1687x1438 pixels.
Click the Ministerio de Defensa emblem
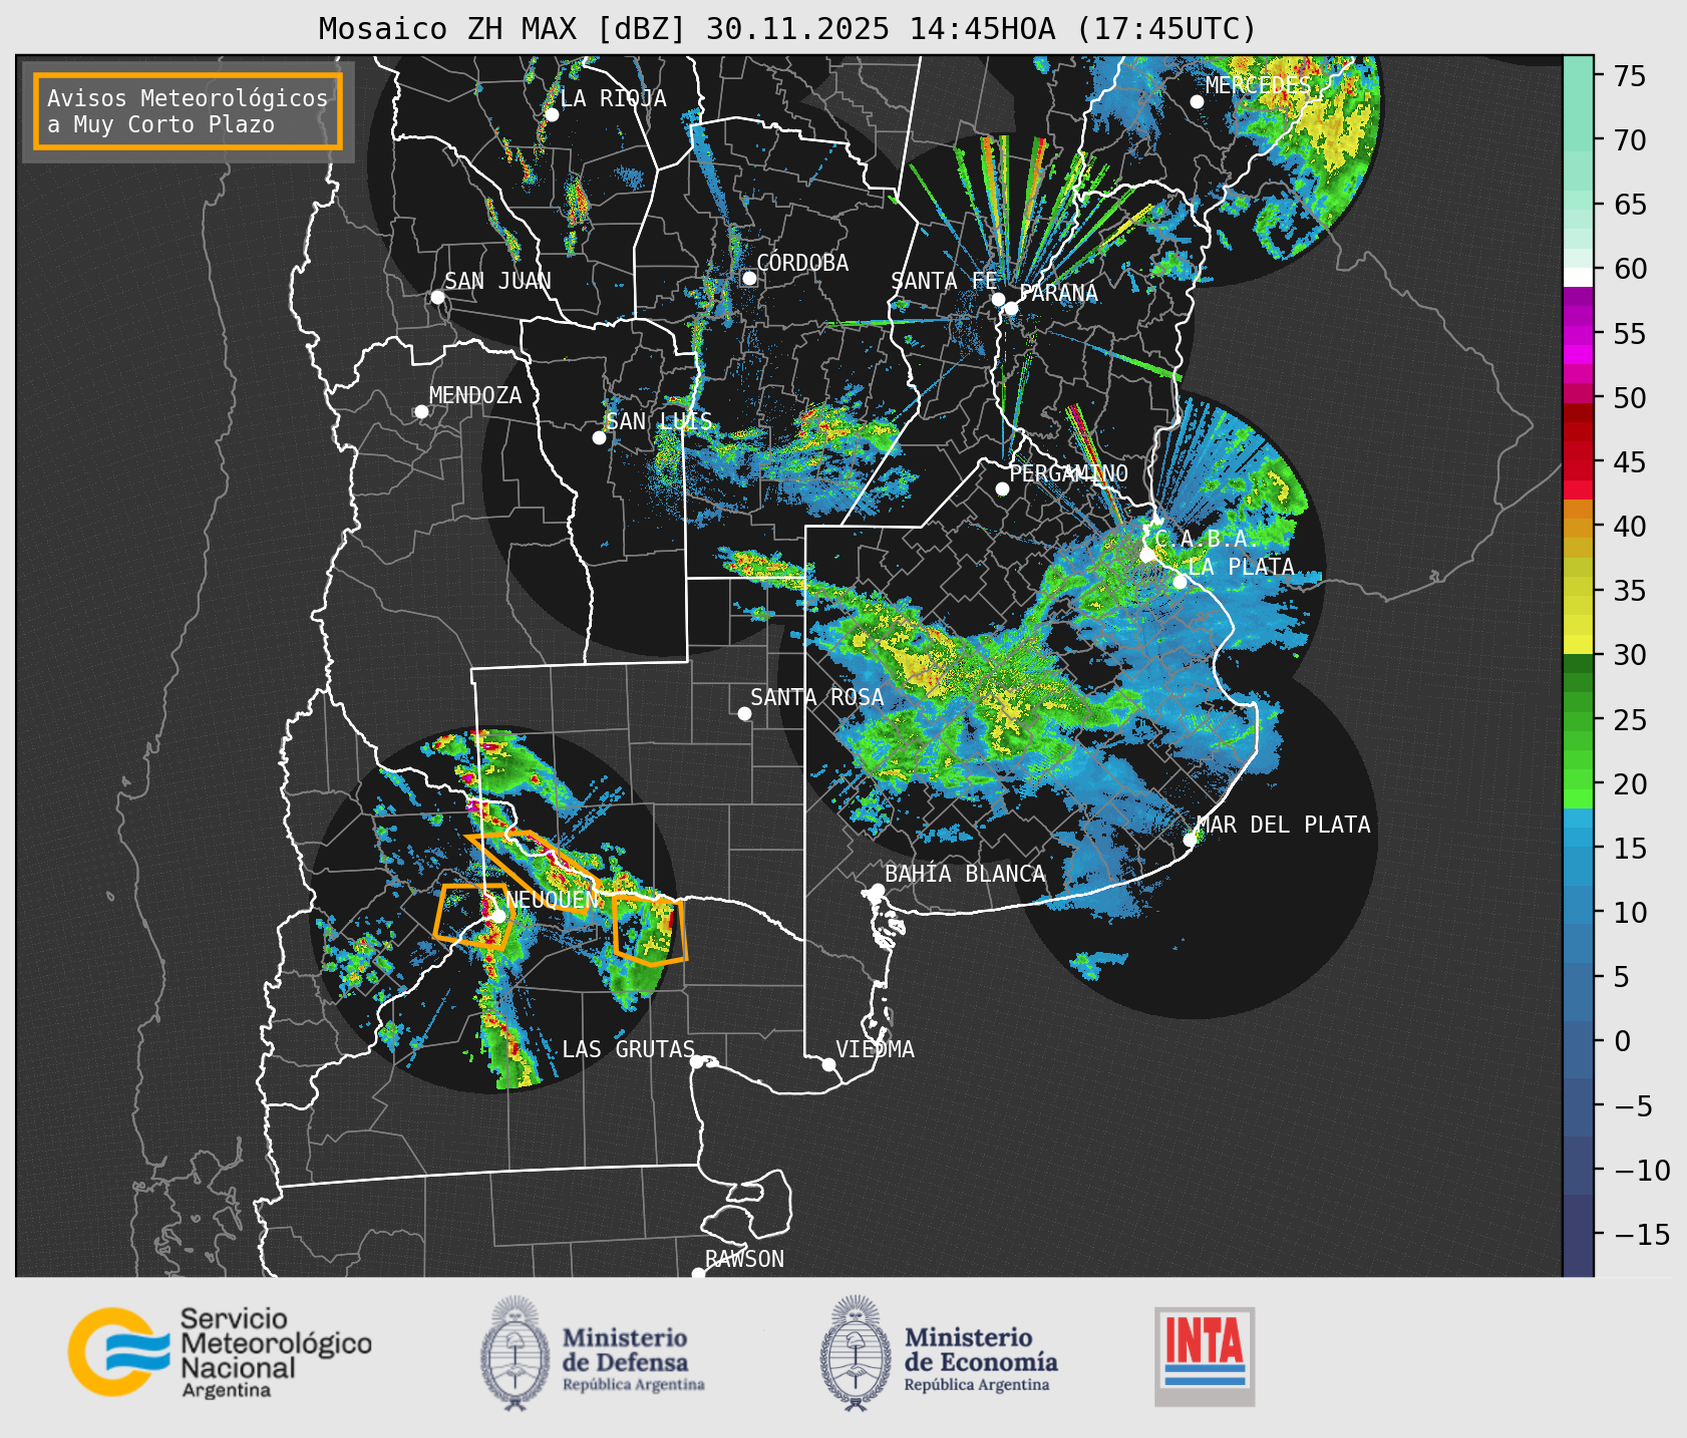point(515,1353)
